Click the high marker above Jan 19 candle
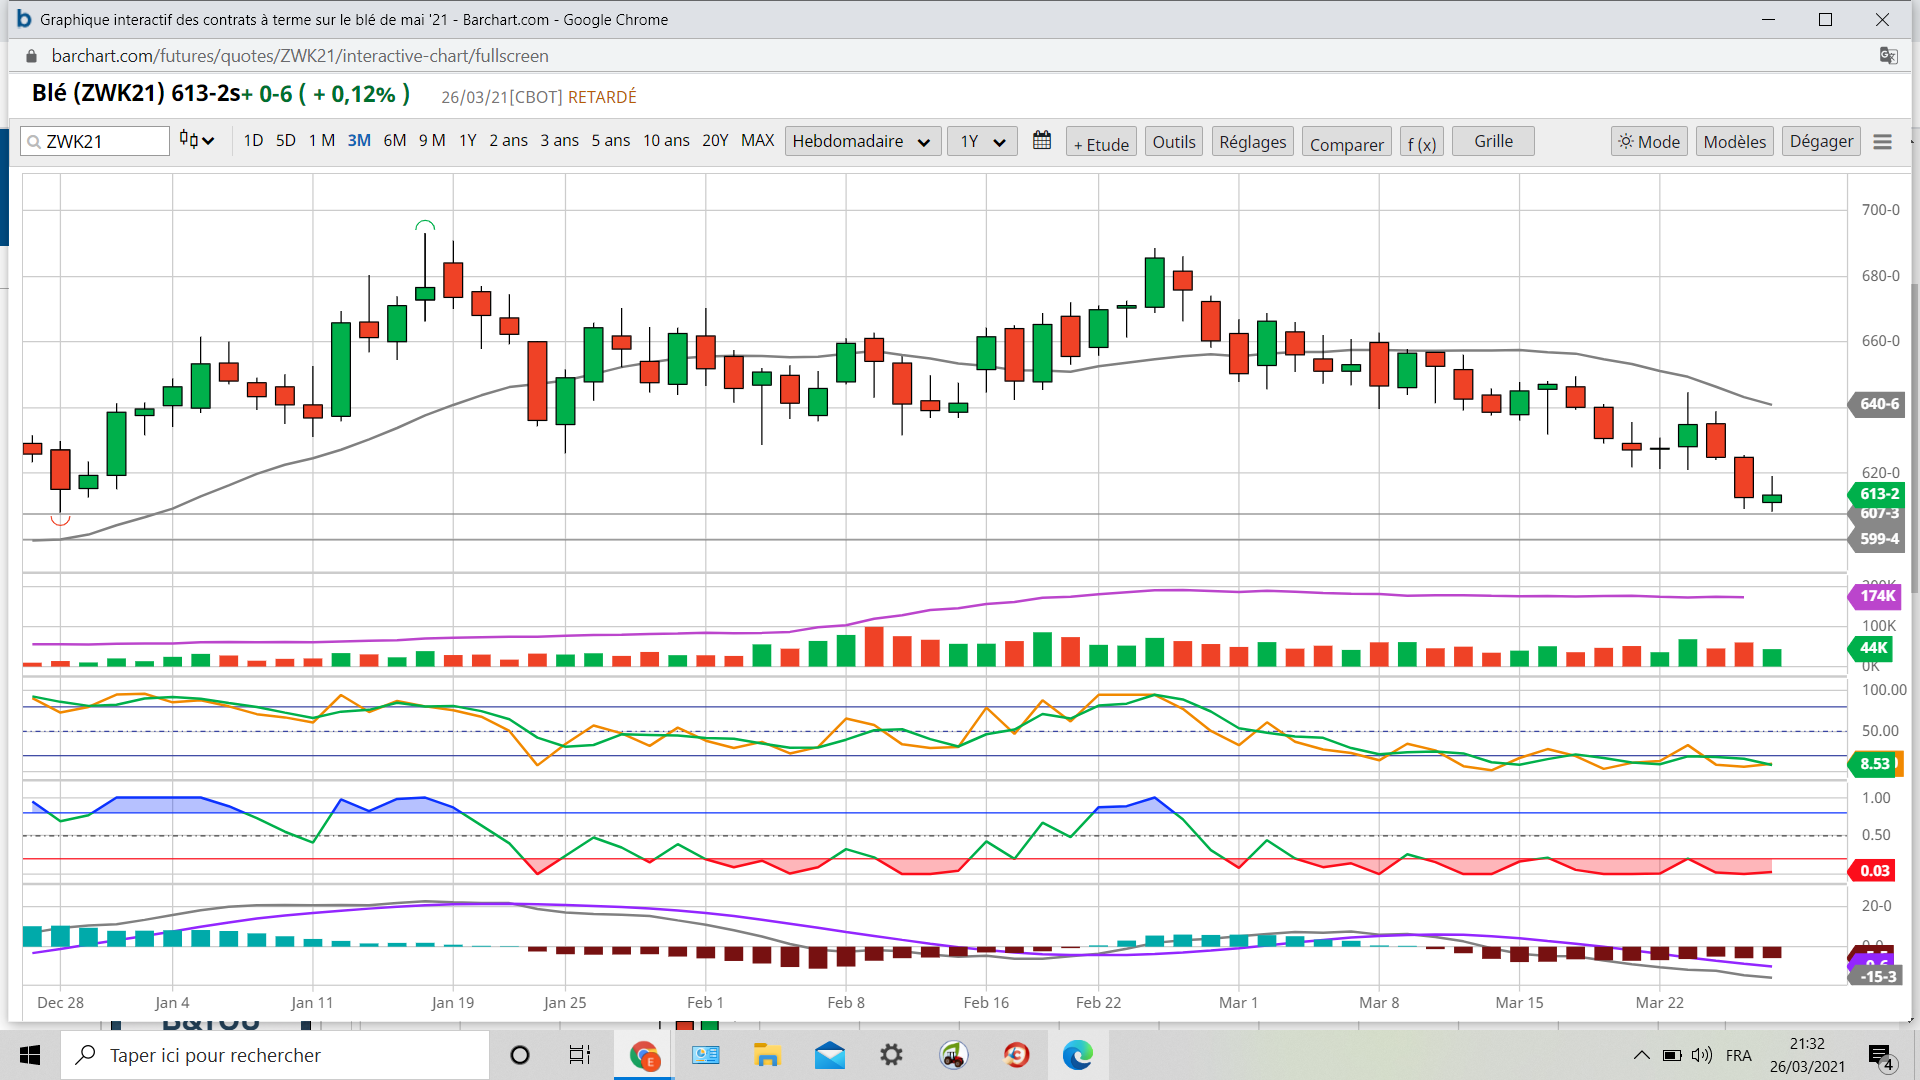This screenshot has width=1920, height=1080. click(425, 225)
